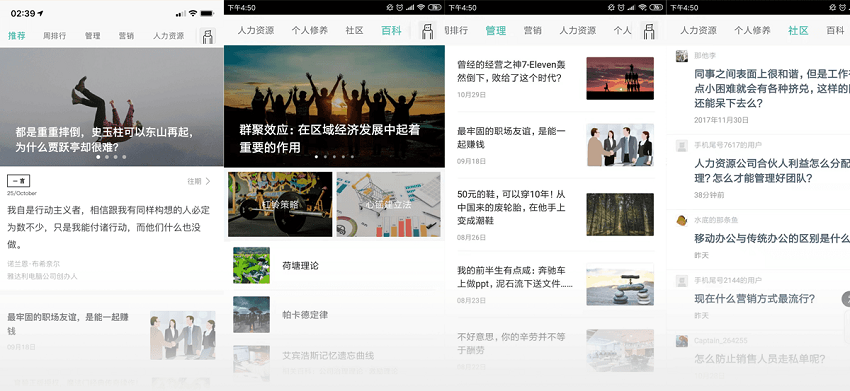Open the 帕卡德定律 entry
850x391 pixels.
334,314
